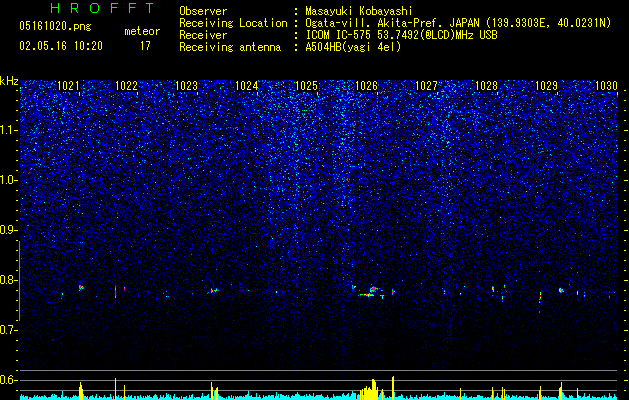This screenshot has height=400, width=629.
Task: Click the 1027 time axis marker
Action: [x=426, y=85]
